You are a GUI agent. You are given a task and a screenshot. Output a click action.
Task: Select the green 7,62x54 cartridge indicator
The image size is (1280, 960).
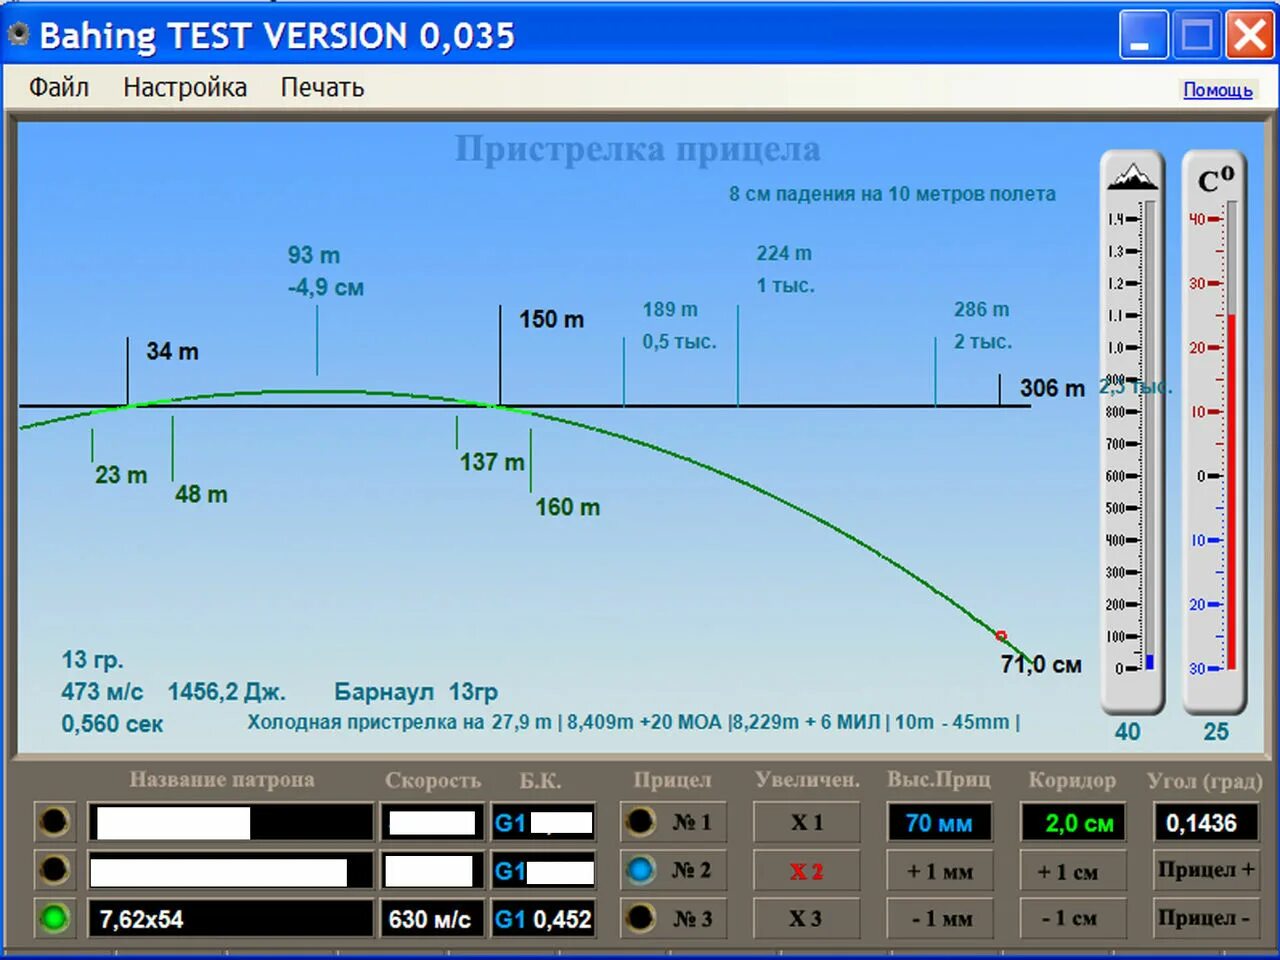[54, 918]
